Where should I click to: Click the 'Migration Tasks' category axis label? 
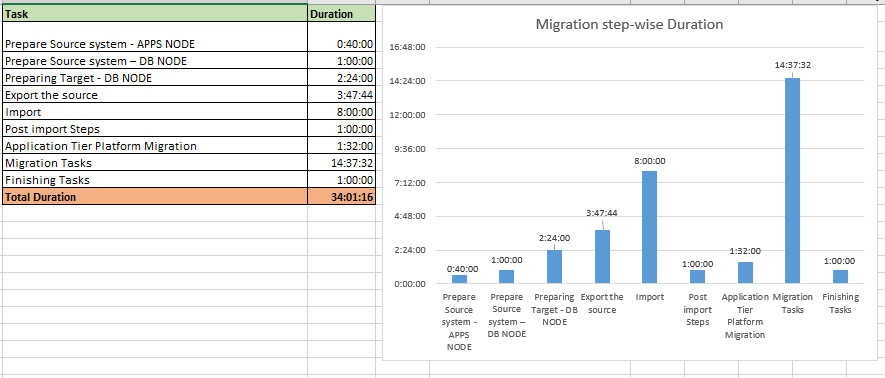[792, 304]
